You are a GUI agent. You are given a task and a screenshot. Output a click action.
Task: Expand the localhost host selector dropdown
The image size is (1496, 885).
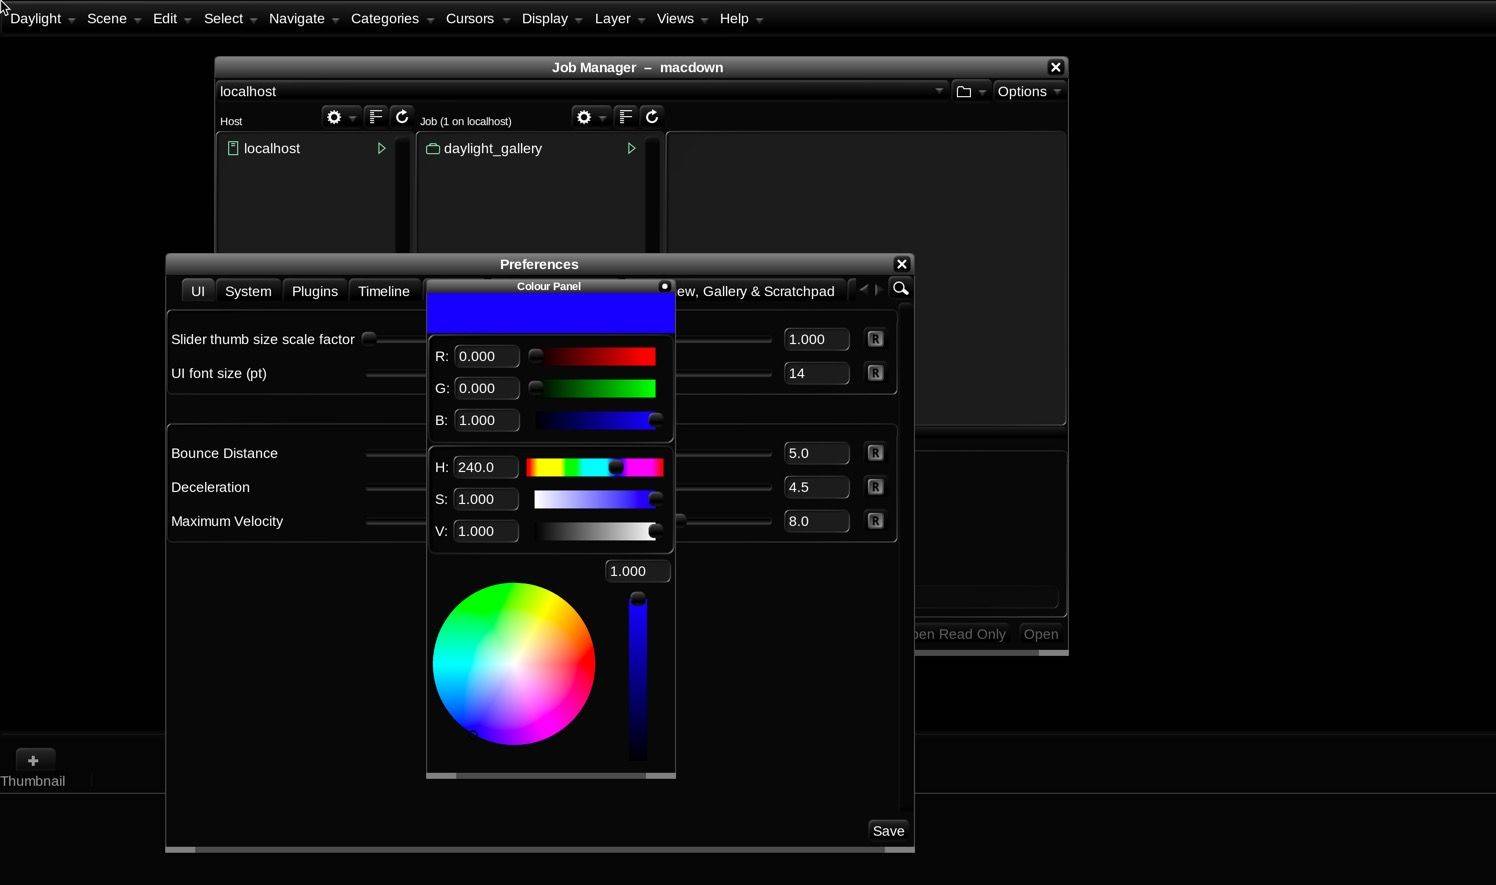click(x=938, y=91)
